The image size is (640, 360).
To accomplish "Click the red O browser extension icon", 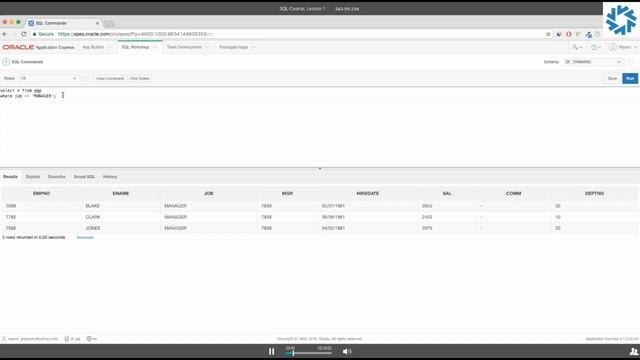I will [569, 34].
